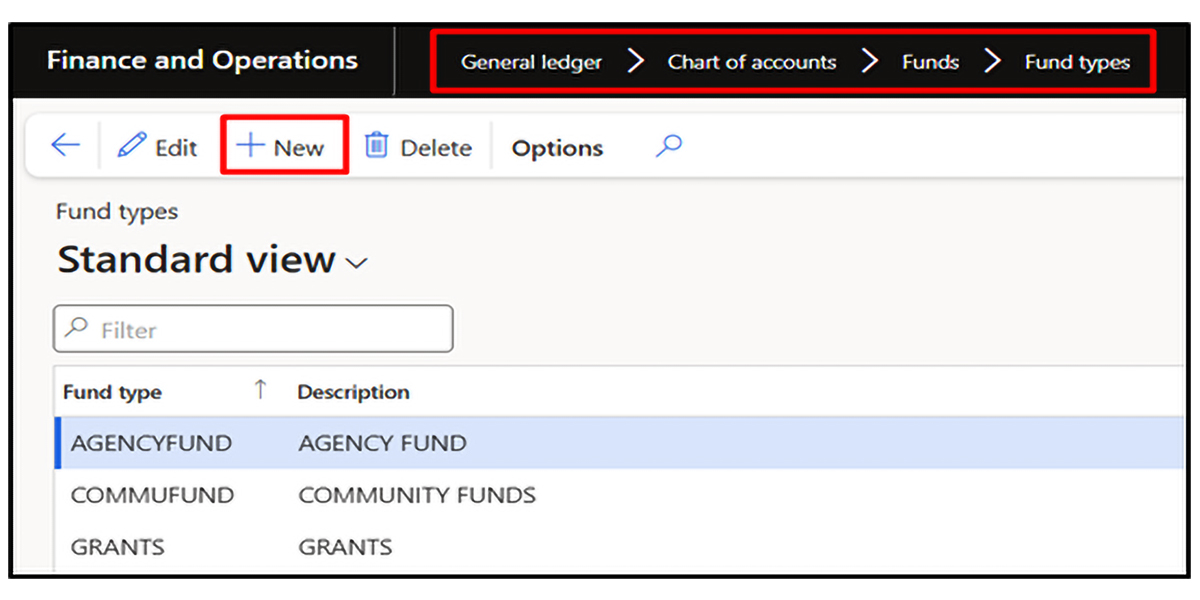Click the New button

(x=285, y=145)
